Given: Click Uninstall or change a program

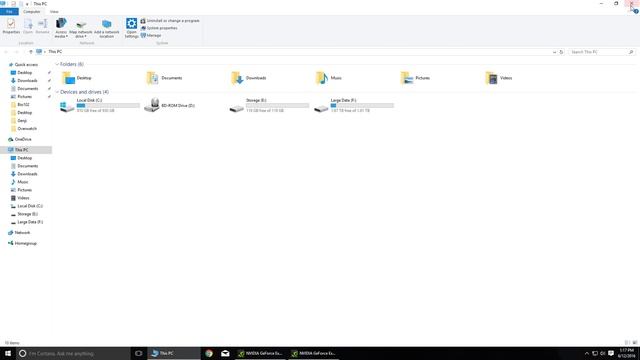Looking at the screenshot, I should [x=170, y=20].
